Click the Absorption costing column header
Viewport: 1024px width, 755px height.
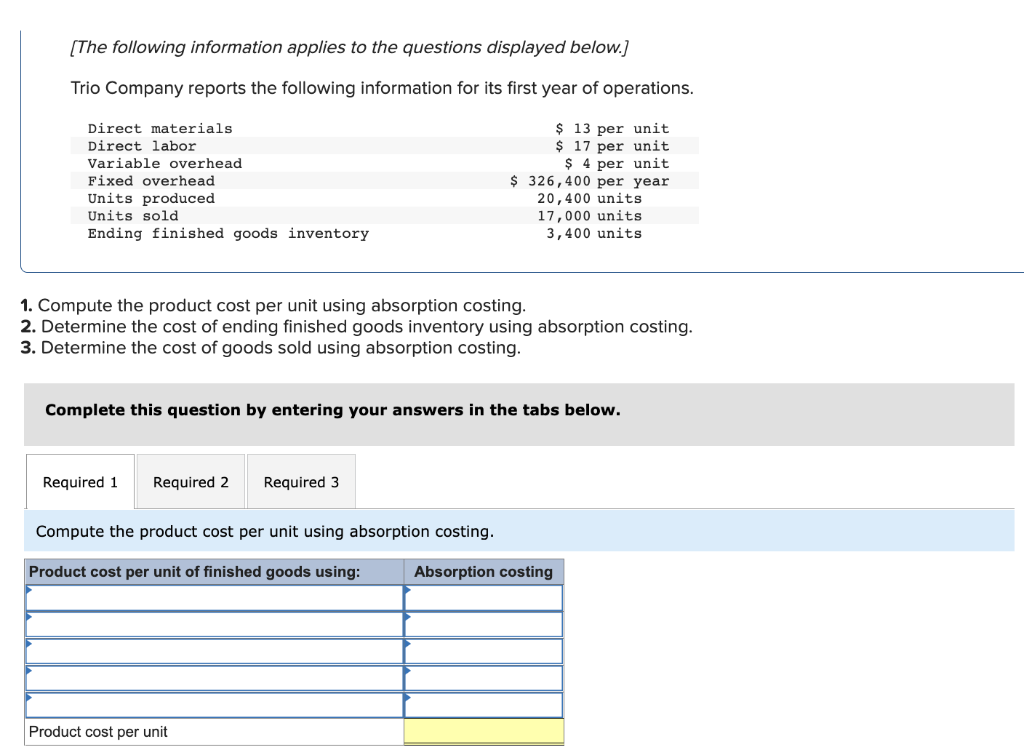coord(483,571)
